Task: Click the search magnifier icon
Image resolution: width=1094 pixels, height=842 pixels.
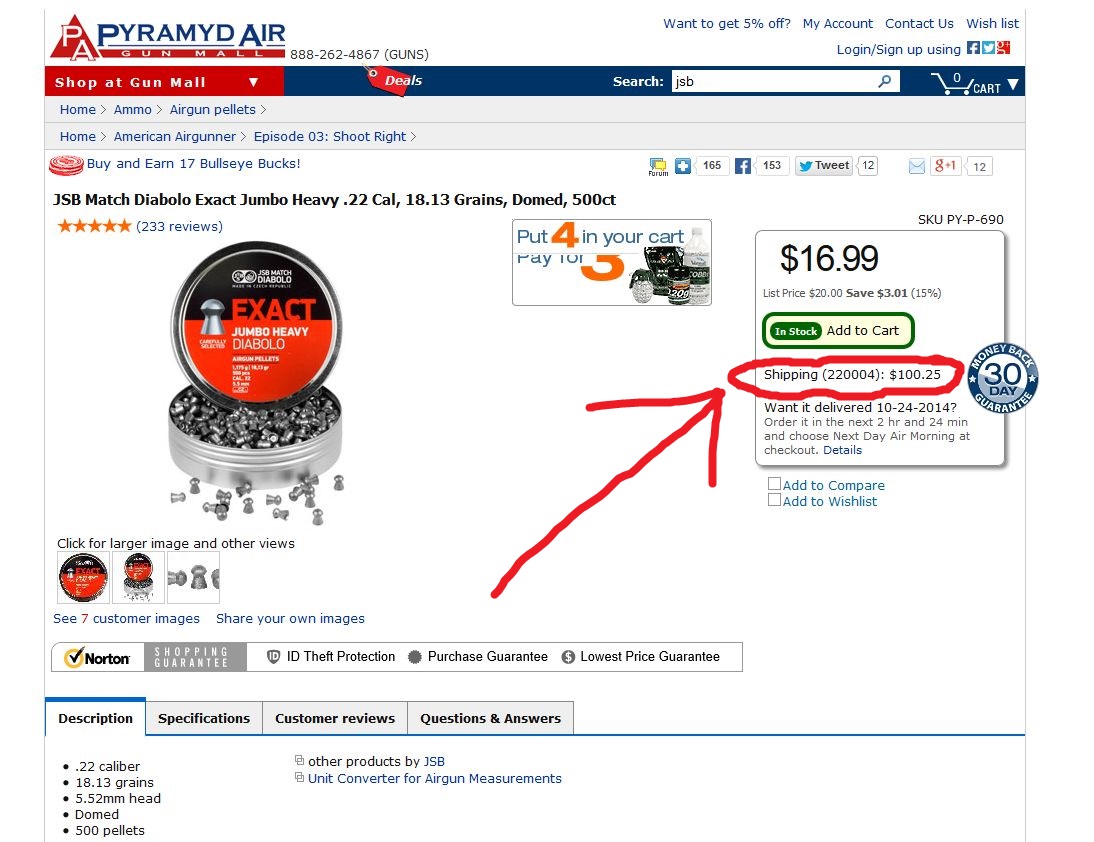Action: pyautogui.click(x=884, y=82)
